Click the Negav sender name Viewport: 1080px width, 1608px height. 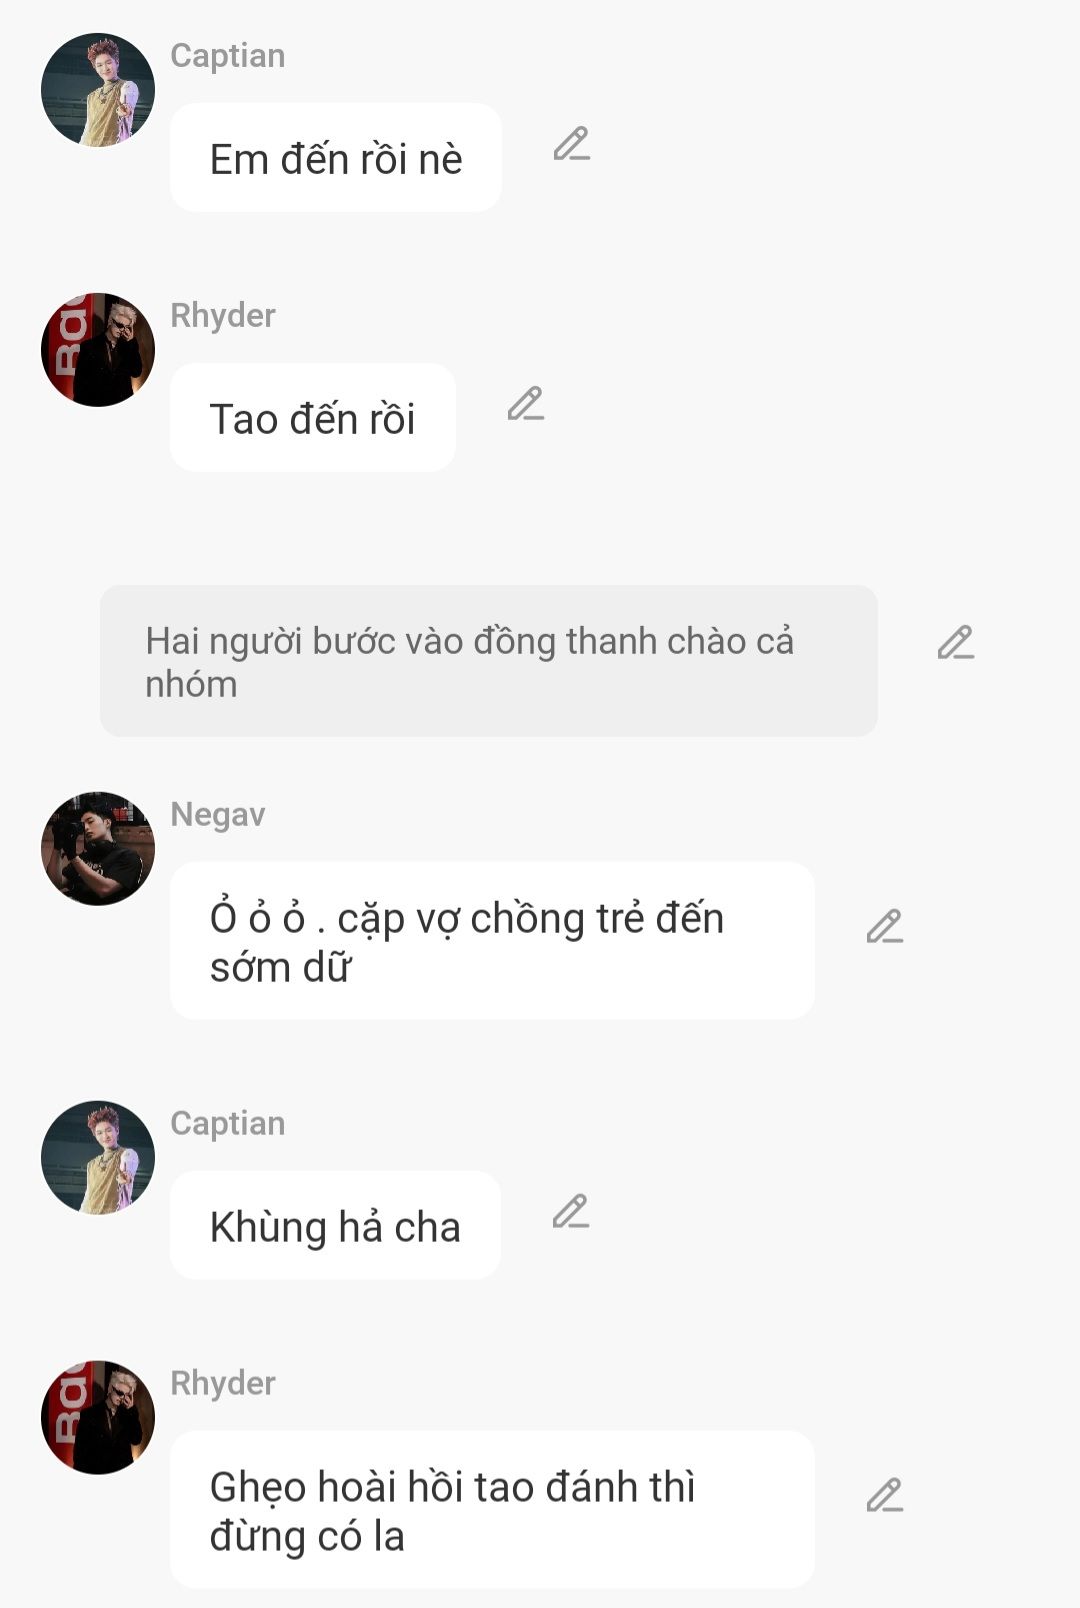(x=218, y=815)
